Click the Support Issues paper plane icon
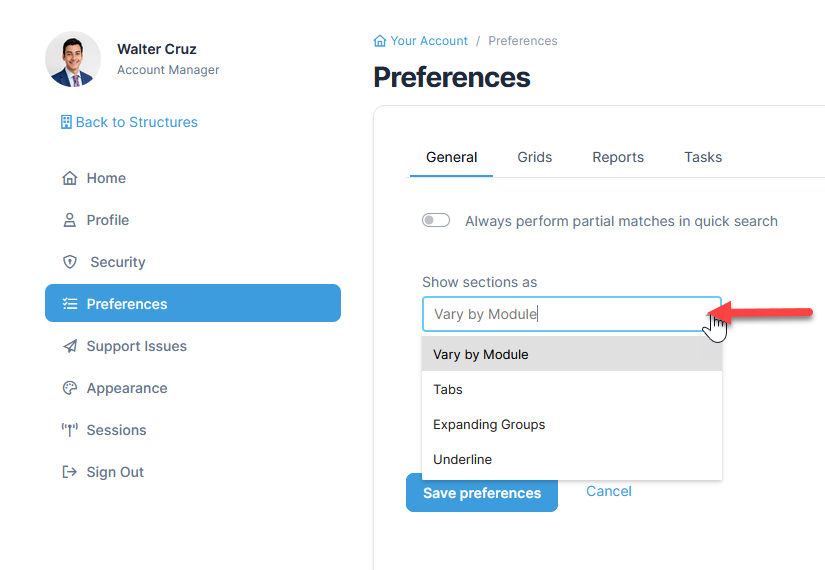The image size is (825, 570). [70, 346]
